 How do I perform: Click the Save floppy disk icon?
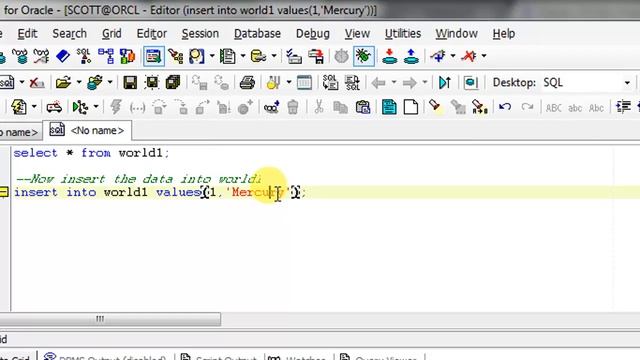[130, 83]
